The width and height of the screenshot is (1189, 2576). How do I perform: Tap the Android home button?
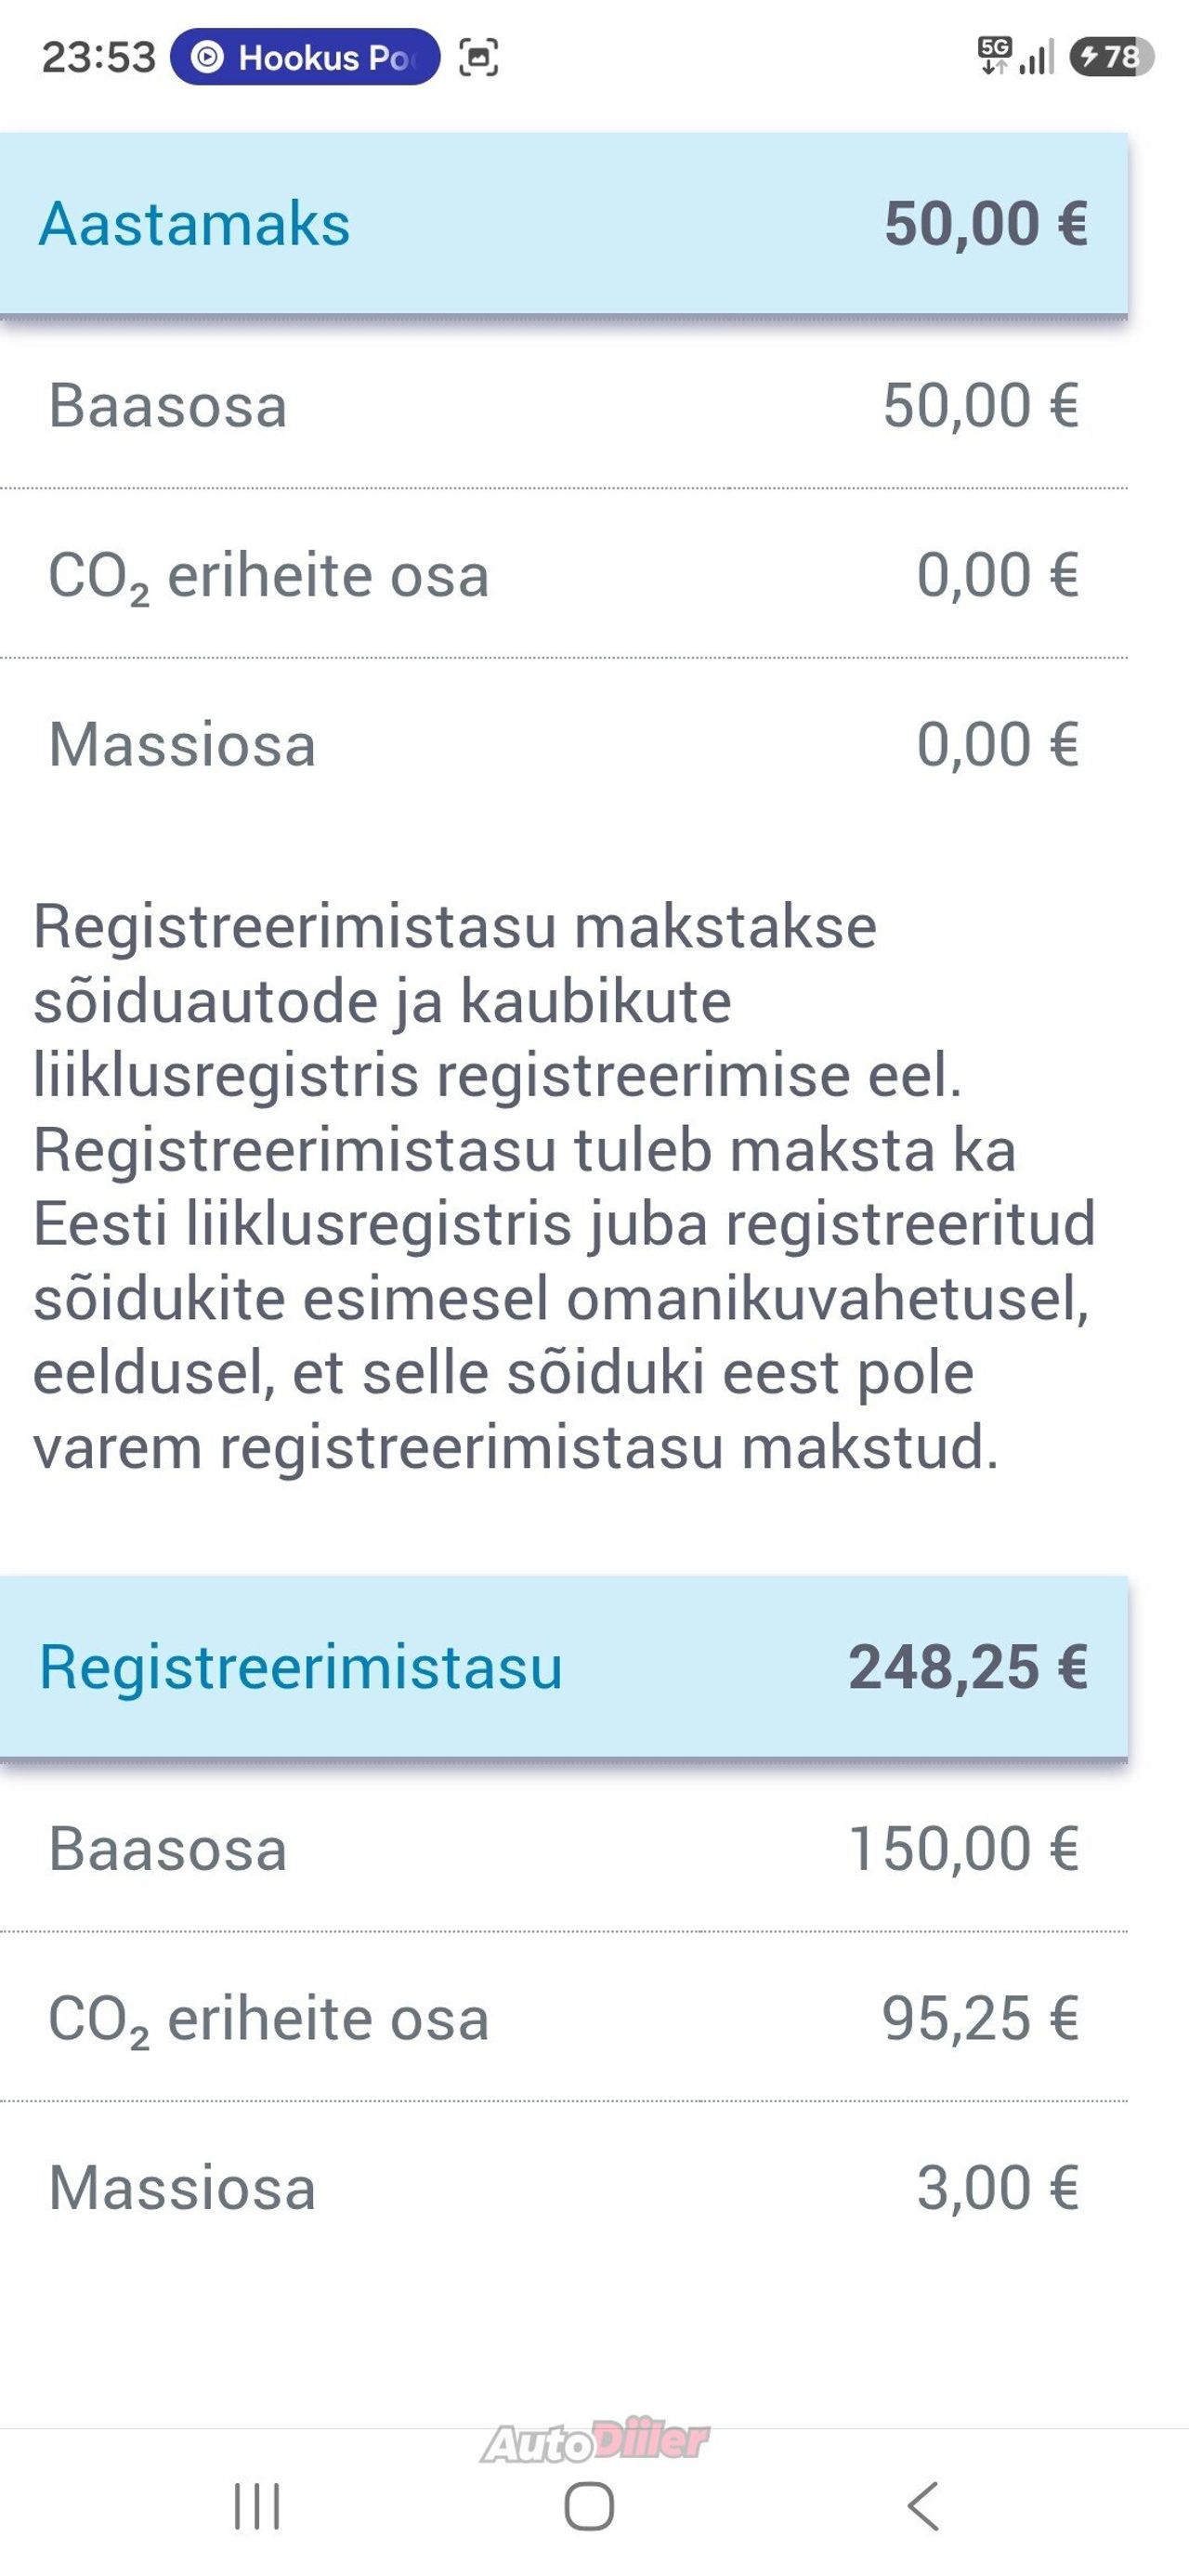pyautogui.click(x=589, y=2506)
